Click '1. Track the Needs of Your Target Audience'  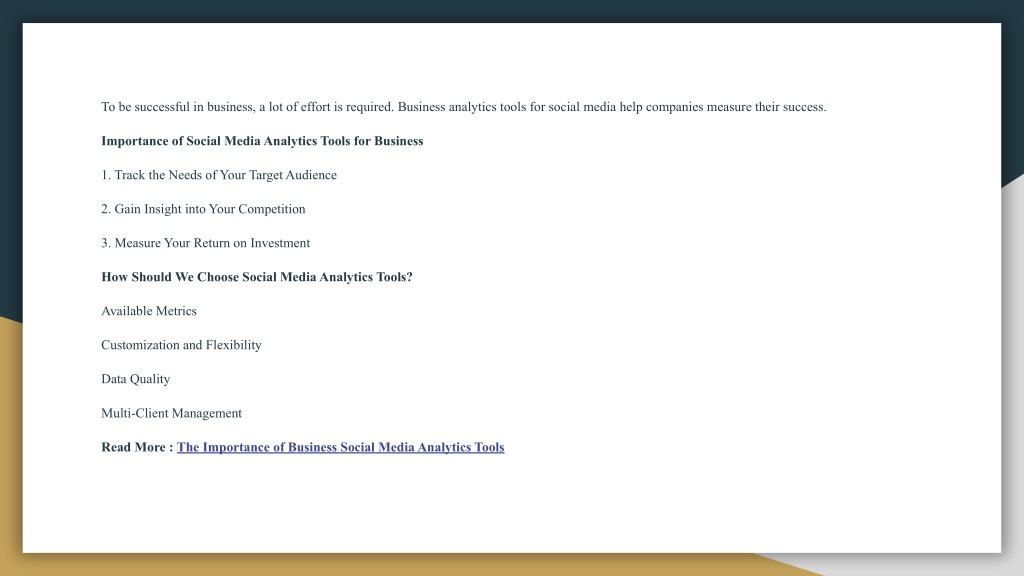tap(219, 175)
